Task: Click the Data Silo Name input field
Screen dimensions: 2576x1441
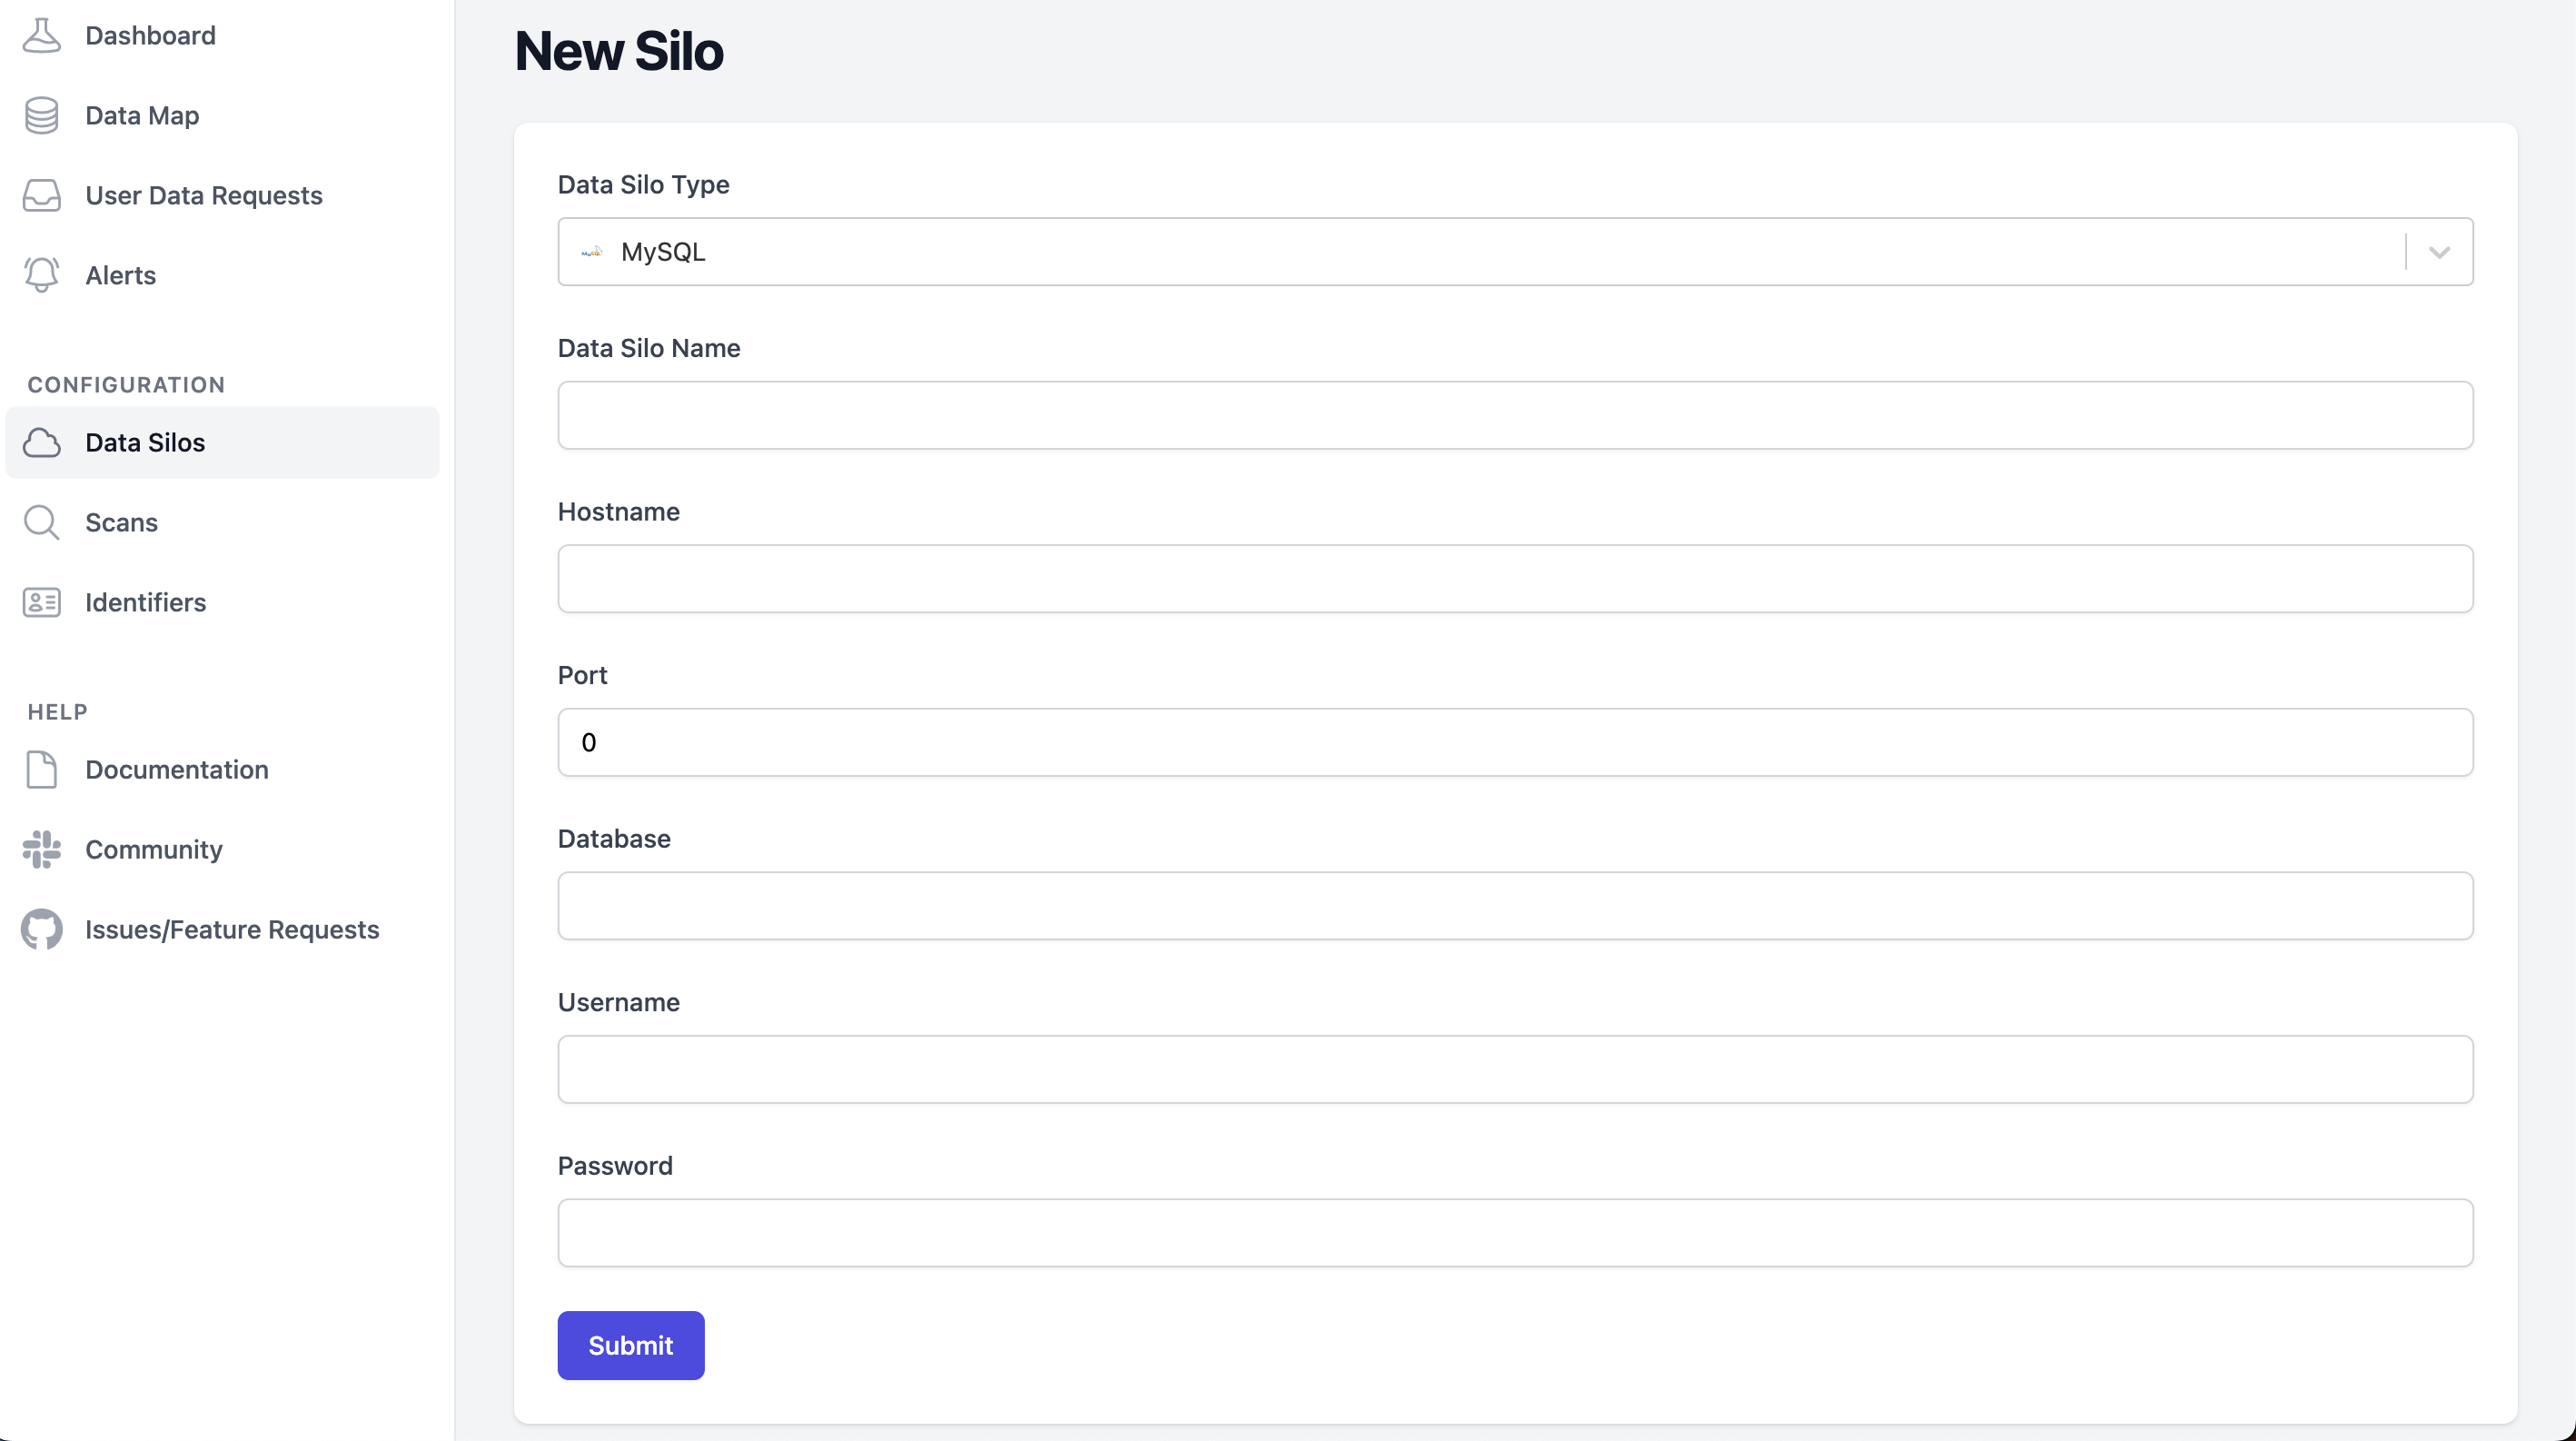Action: 1516,414
